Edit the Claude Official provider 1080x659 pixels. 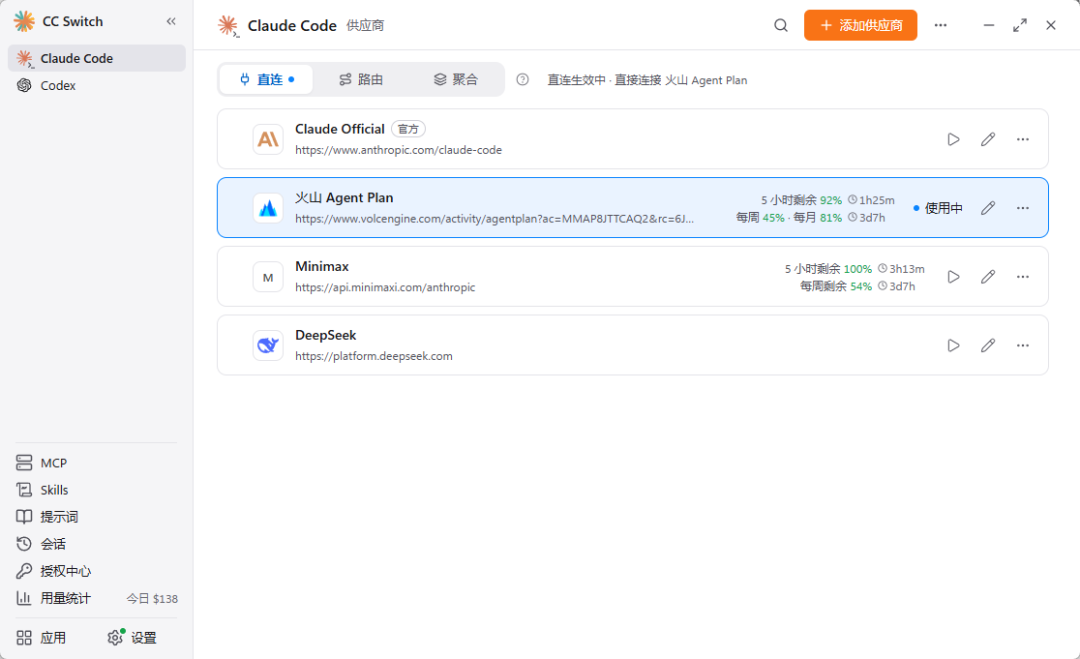988,139
